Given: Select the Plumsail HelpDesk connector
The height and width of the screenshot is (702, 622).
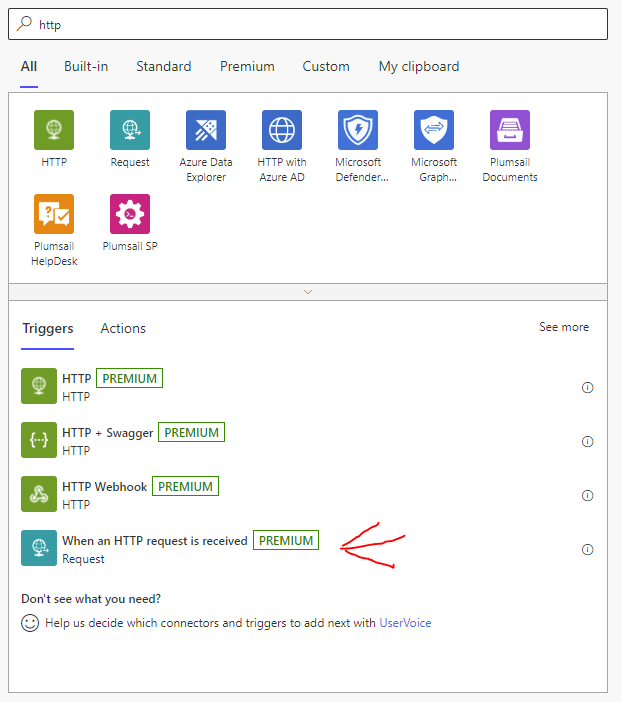Looking at the screenshot, I should pyautogui.click(x=54, y=214).
